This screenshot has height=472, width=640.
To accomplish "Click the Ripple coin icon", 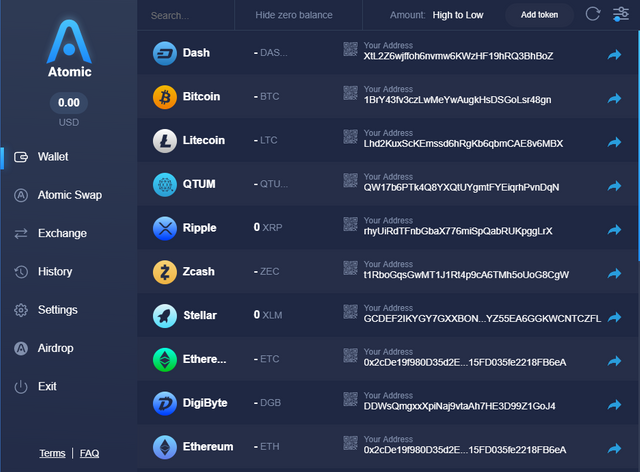I will click(165, 228).
